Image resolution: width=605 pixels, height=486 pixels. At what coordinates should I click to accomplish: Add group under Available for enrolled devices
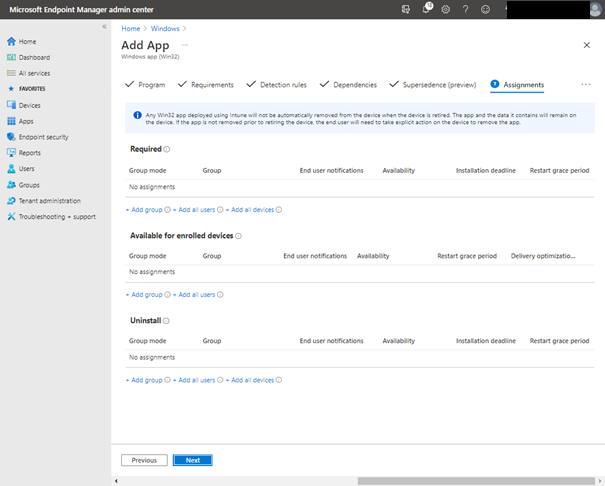tap(144, 295)
